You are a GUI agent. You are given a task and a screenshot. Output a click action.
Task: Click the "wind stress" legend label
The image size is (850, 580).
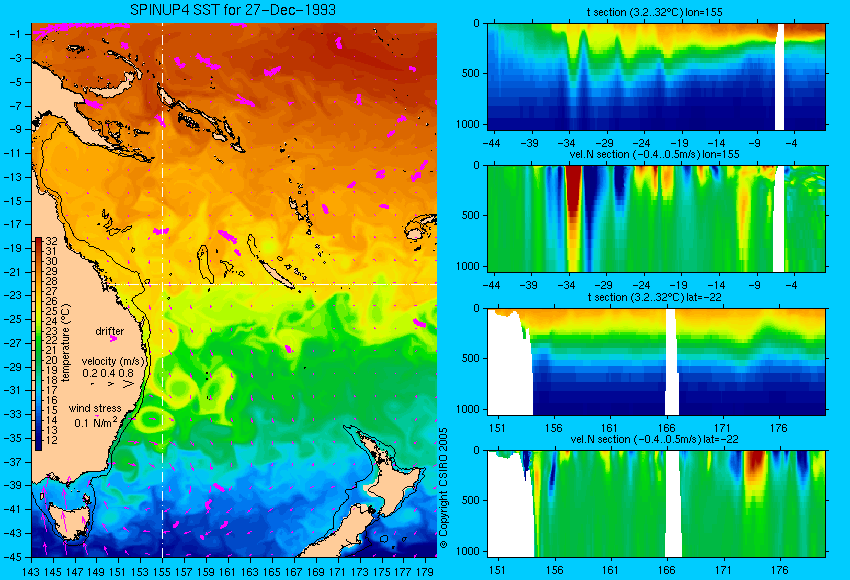point(95,408)
